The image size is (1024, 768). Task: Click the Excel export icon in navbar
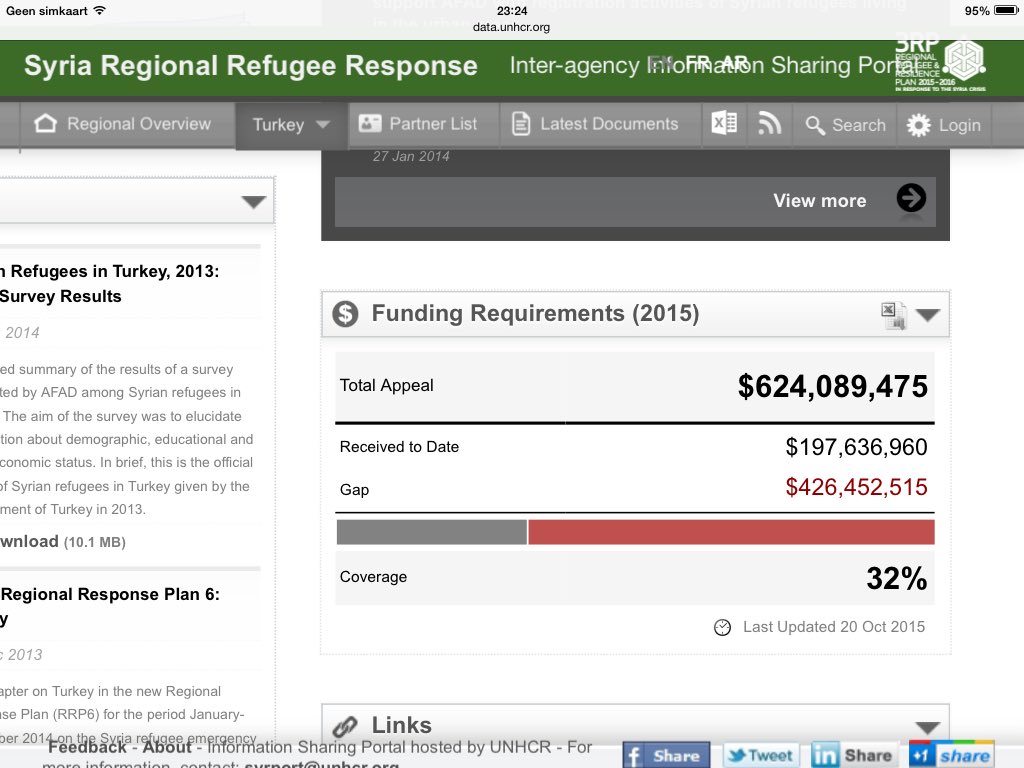[724, 123]
